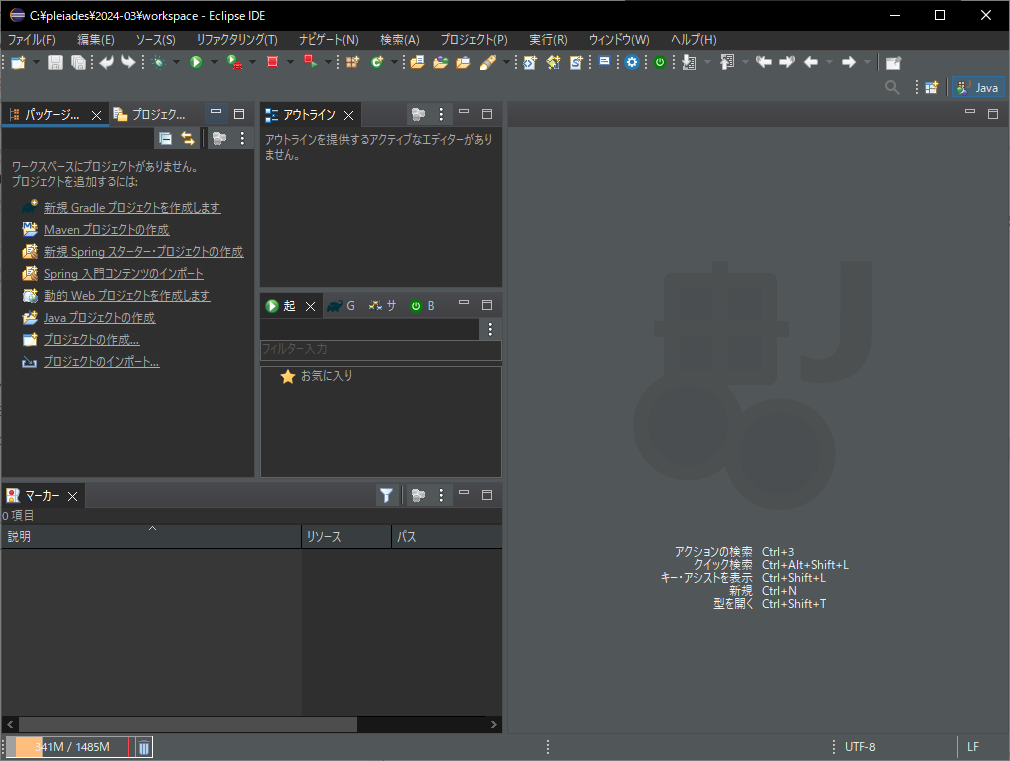Click the highlighter pen toolbar icon
This screenshot has width=1010, height=761.
(488, 63)
